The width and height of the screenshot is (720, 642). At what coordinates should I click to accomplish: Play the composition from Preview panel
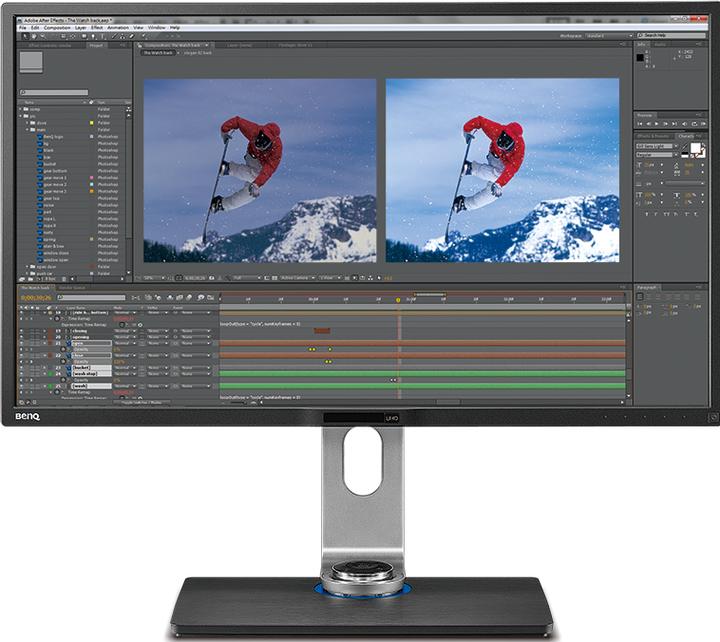[x=656, y=124]
